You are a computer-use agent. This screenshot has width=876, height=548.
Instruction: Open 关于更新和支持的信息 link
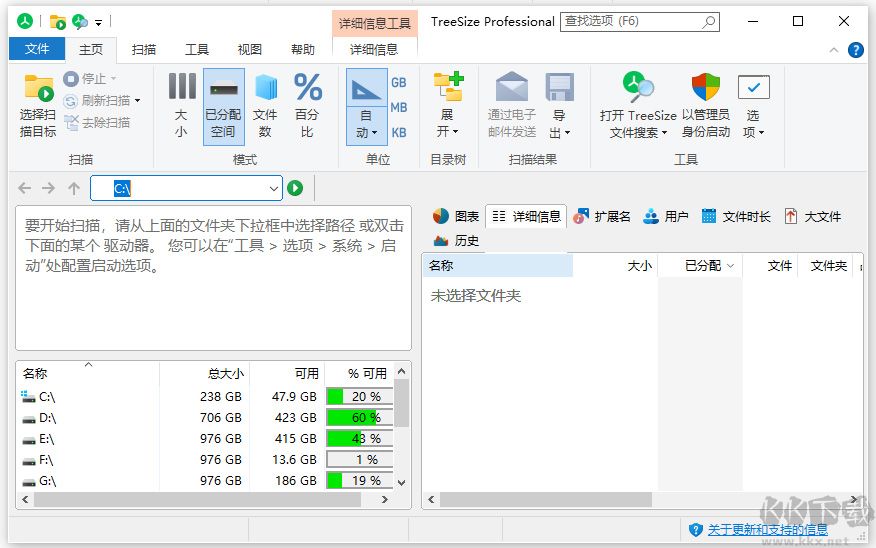pyautogui.click(x=767, y=530)
